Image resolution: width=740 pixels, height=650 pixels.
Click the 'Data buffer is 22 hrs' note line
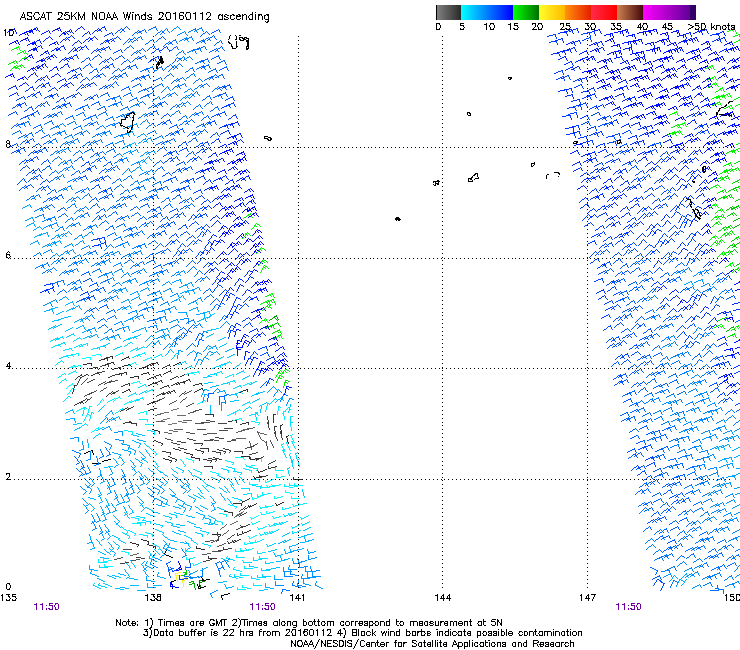(x=362, y=633)
